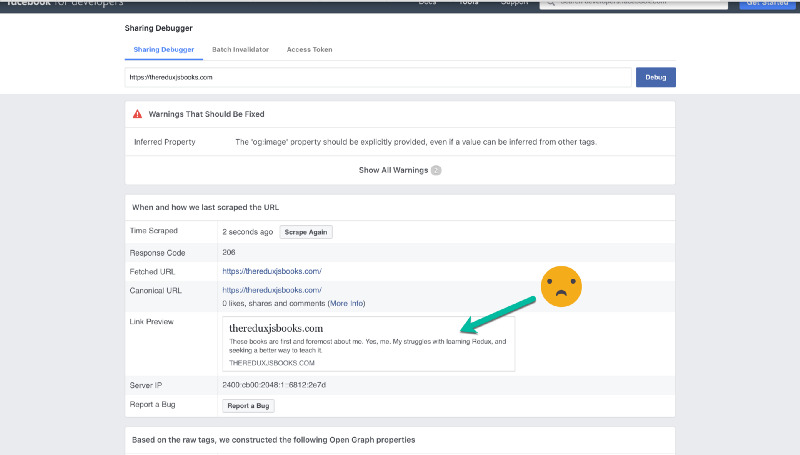
Task: Click the Time Scraped label
Action: click(154, 231)
